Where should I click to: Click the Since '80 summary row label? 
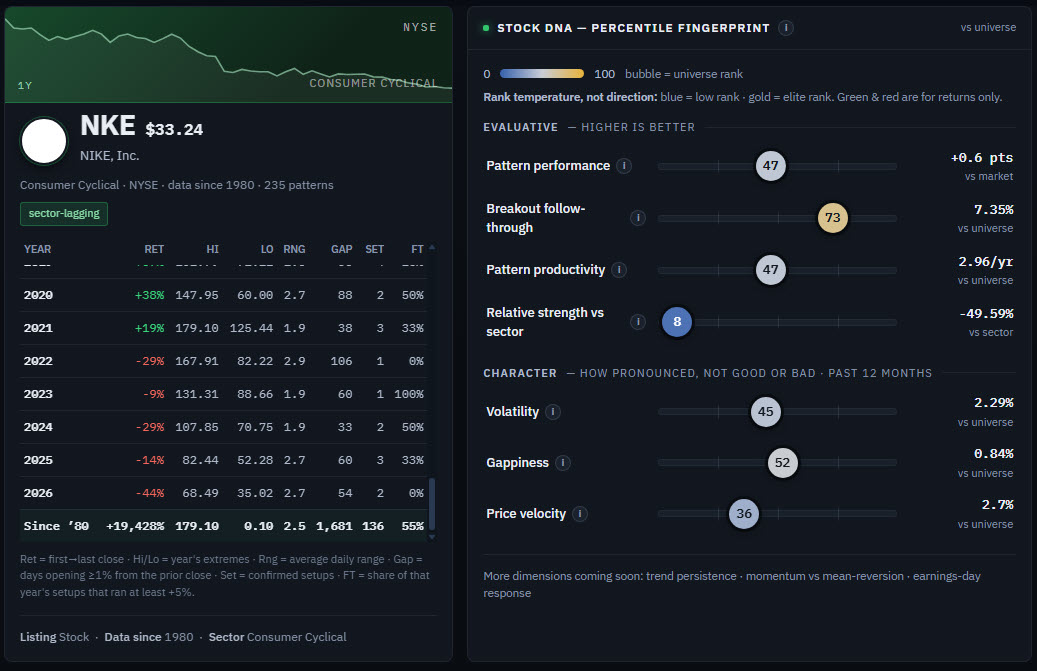(x=56, y=526)
